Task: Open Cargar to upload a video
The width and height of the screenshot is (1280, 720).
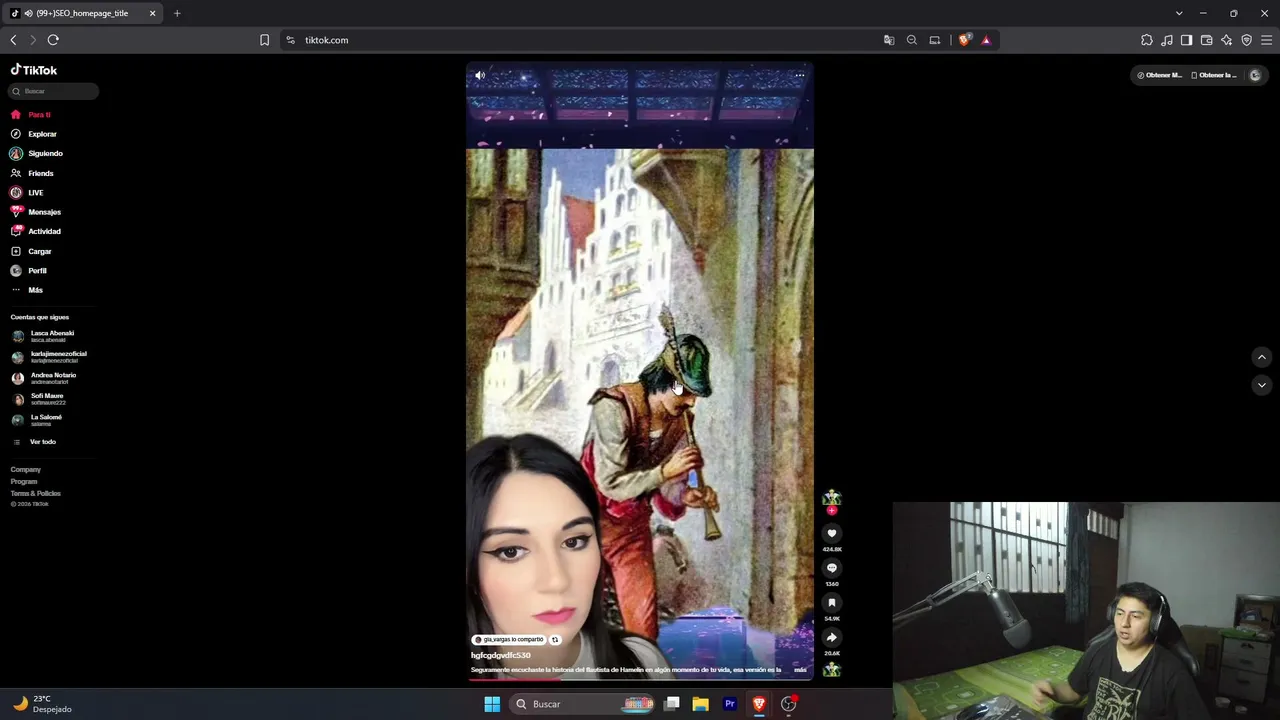Action: pos(39,251)
